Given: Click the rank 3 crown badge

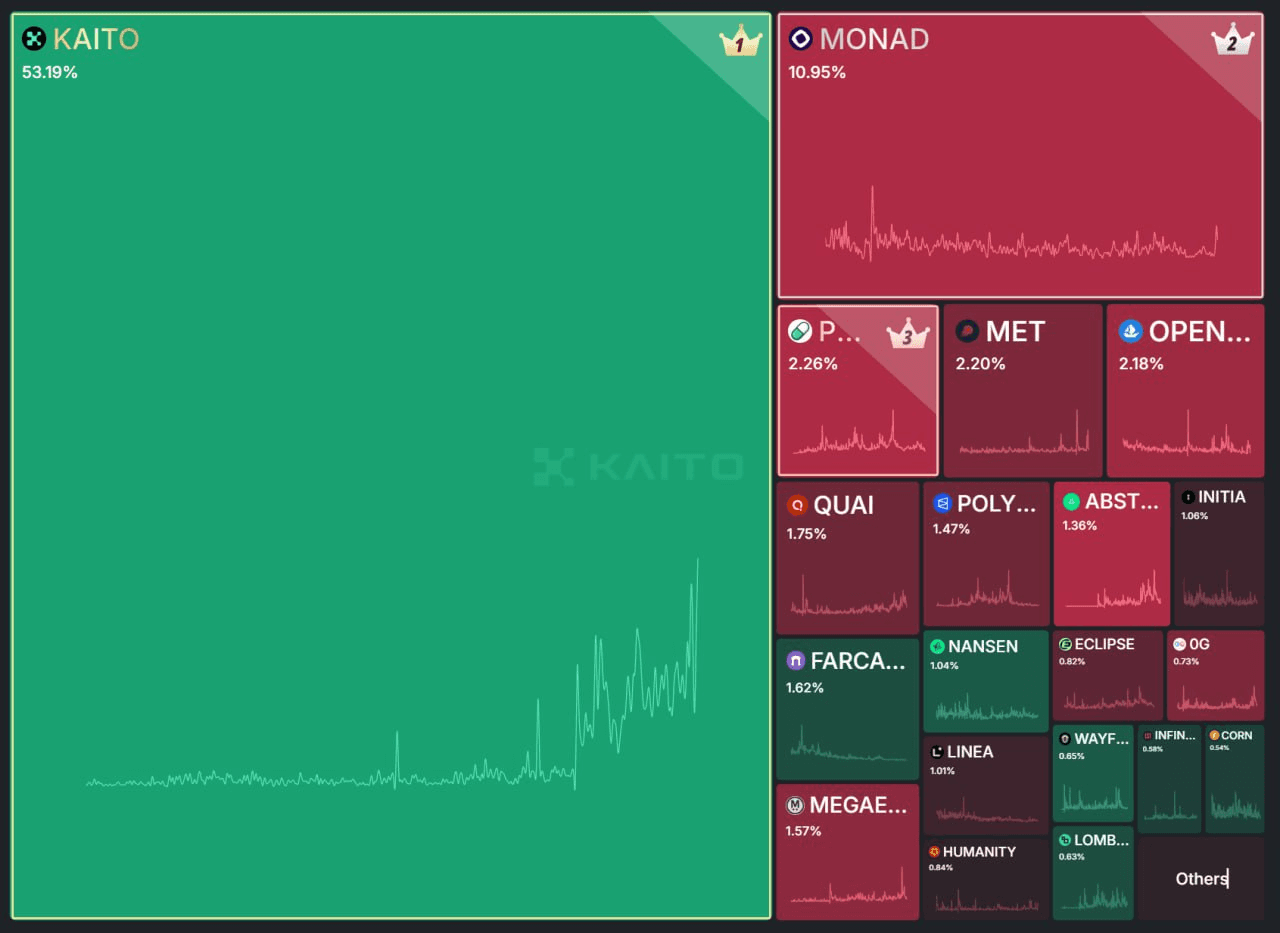Looking at the screenshot, I should [x=907, y=333].
